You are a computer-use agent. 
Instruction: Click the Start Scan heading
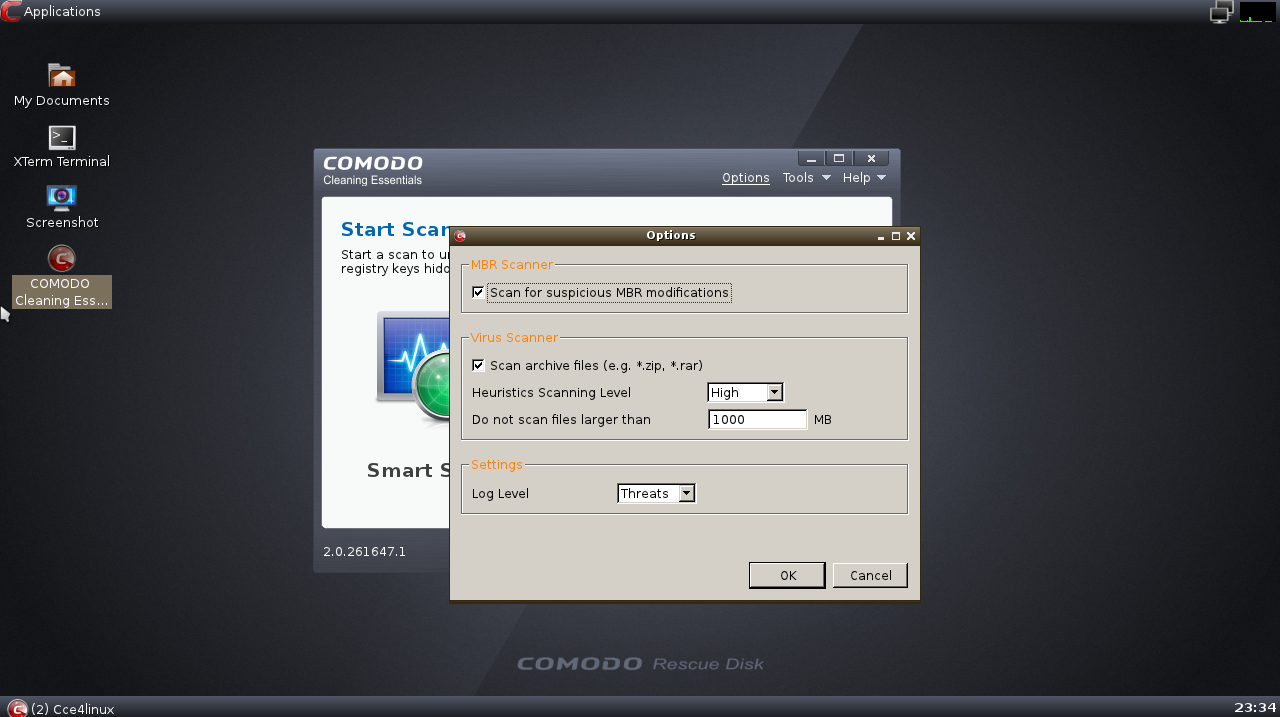click(395, 229)
